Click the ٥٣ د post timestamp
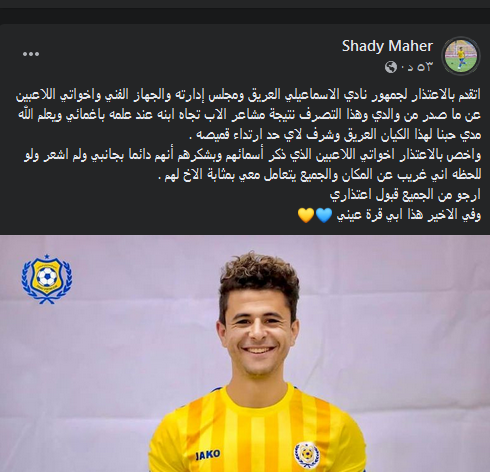This screenshot has width=490, height=472. pos(415,67)
